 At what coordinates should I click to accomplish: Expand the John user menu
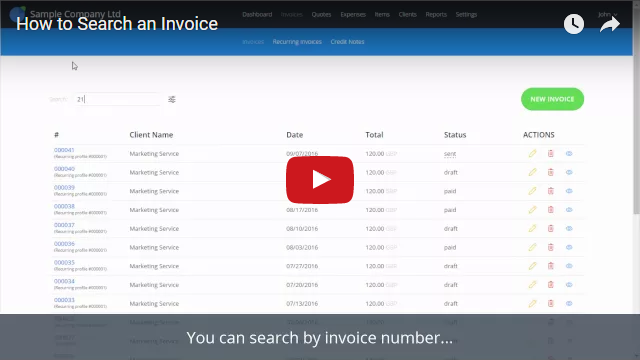pyautogui.click(x=607, y=14)
